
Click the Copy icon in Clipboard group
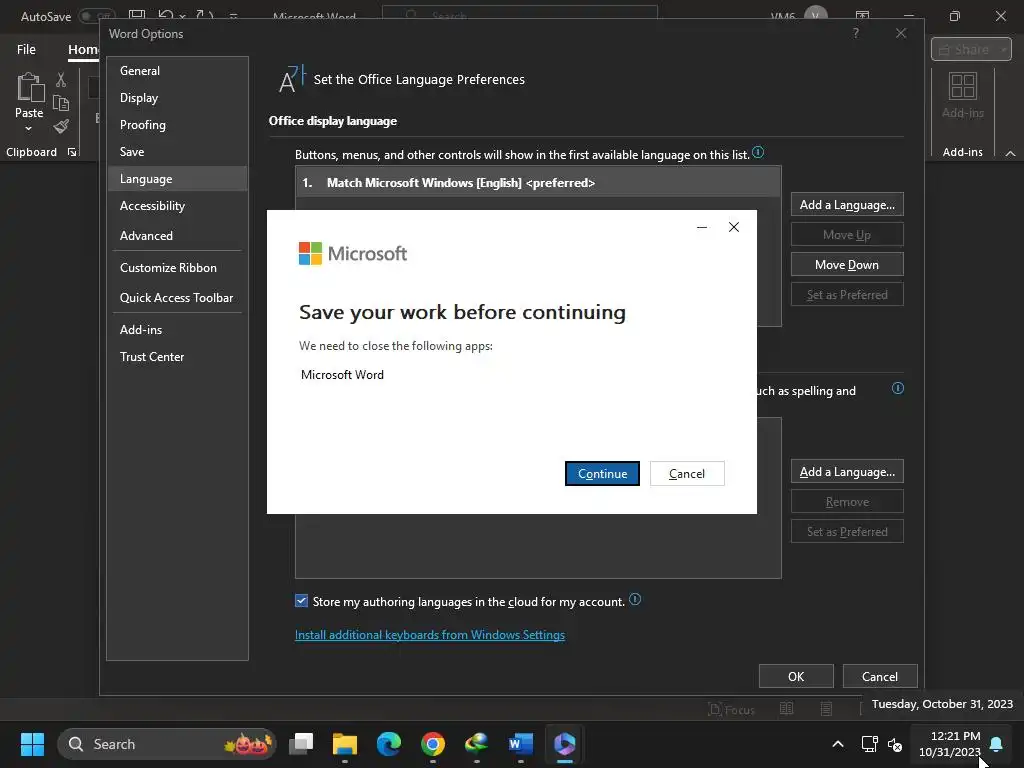pyautogui.click(x=61, y=103)
